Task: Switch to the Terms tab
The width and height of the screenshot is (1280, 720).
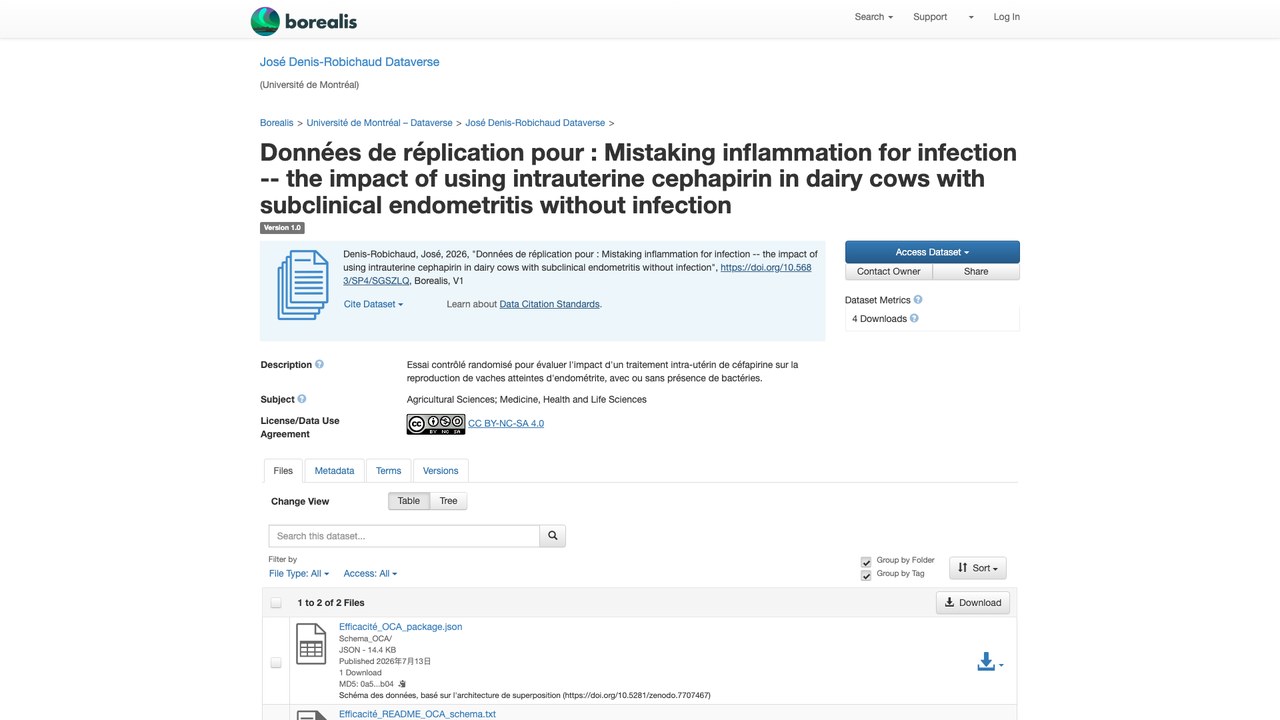Action: pyautogui.click(x=389, y=471)
